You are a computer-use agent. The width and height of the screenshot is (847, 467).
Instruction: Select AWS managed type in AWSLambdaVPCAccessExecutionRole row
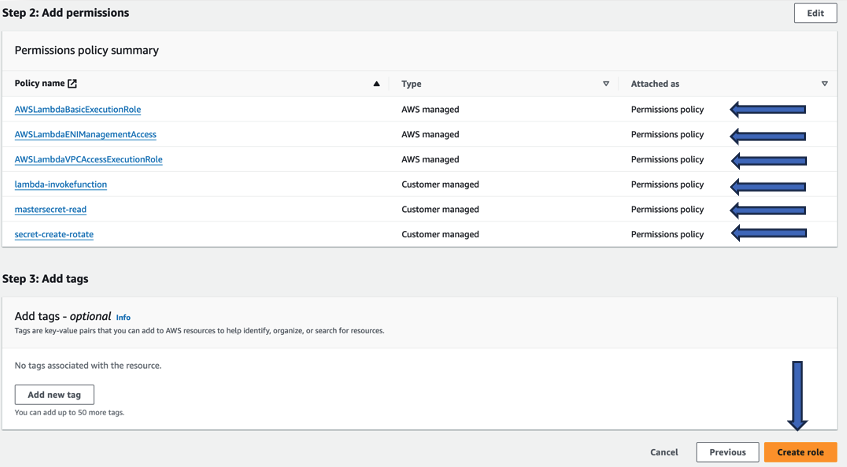pyautogui.click(x=430, y=159)
